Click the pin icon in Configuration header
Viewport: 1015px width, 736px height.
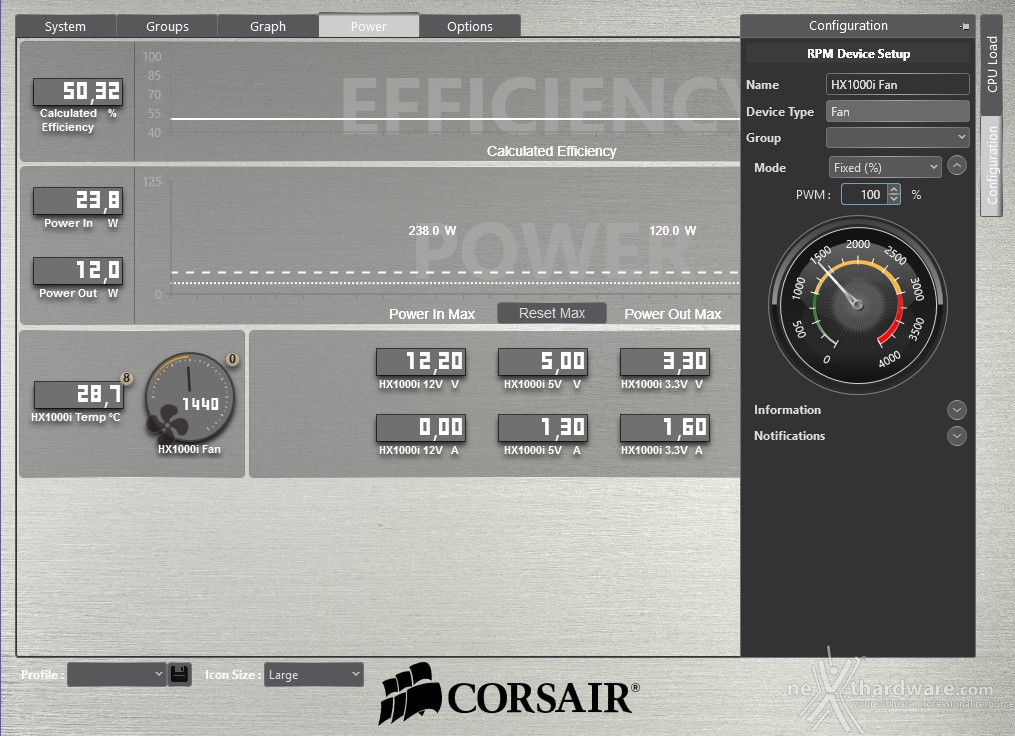[965, 27]
